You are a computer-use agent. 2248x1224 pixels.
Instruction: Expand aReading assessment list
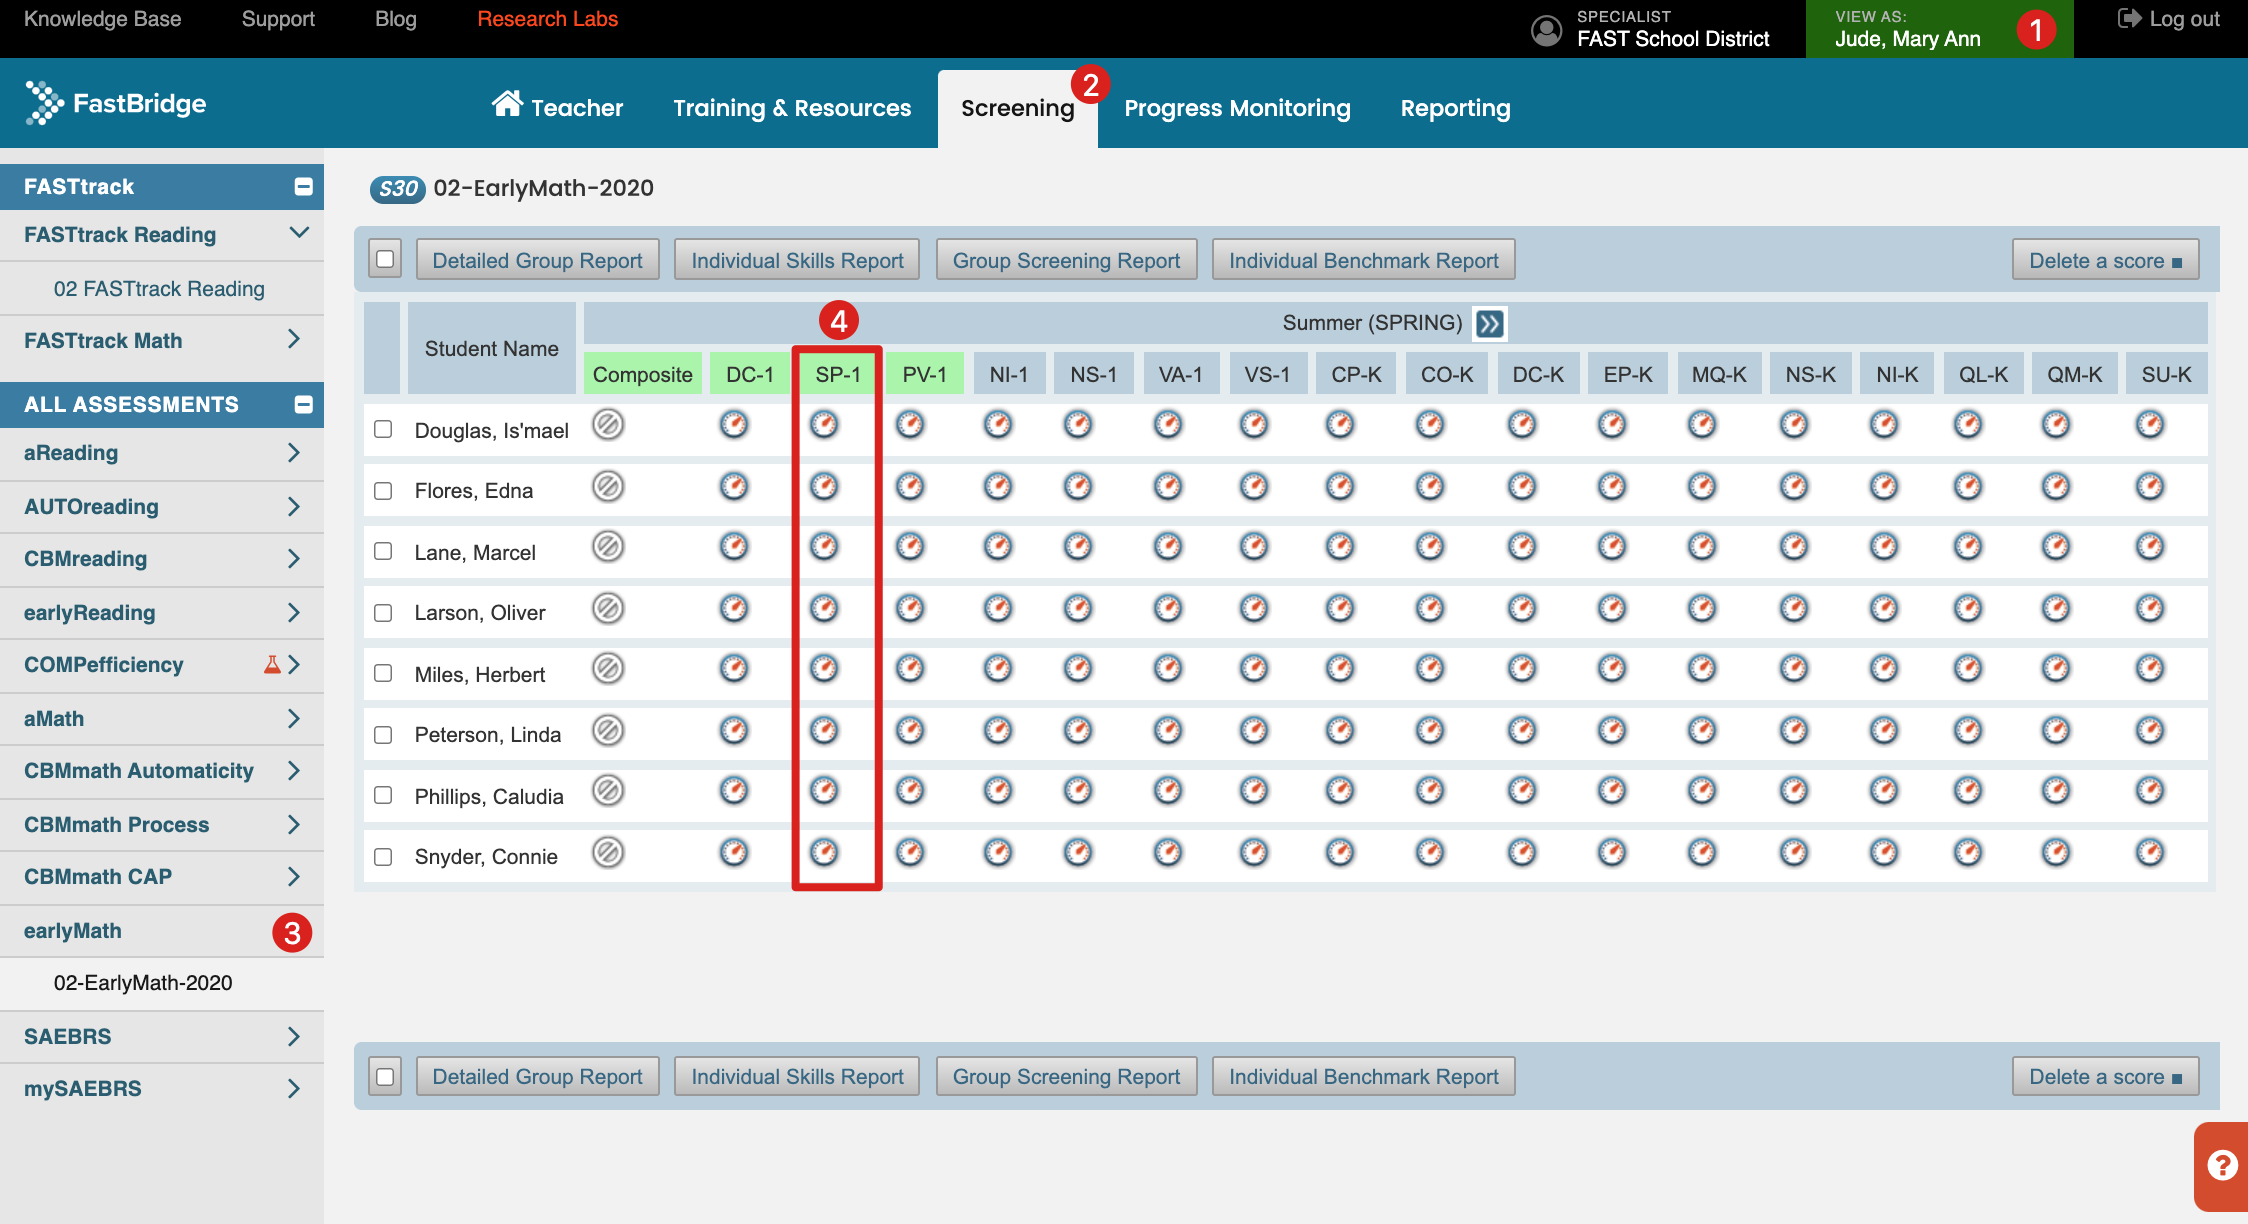pyautogui.click(x=294, y=453)
